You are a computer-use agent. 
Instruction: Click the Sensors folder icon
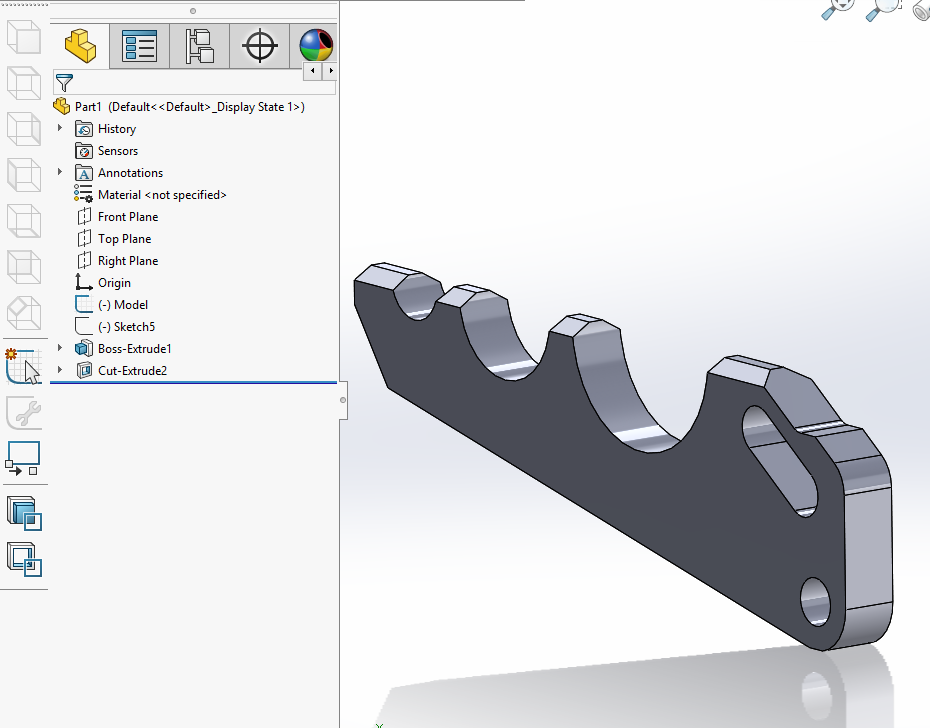(x=84, y=151)
